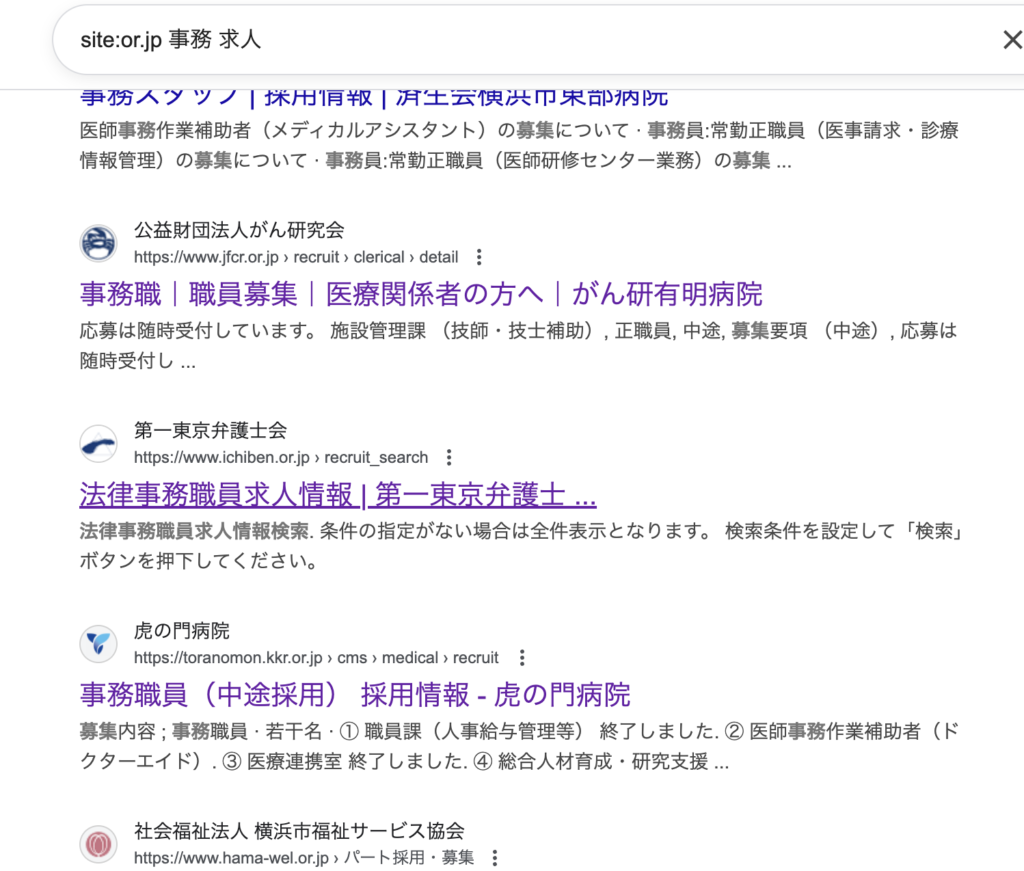Viewport: 1024px width, 871px height.
Task: Open more options for ichiben.or.jp result
Action: tap(449, 458)
